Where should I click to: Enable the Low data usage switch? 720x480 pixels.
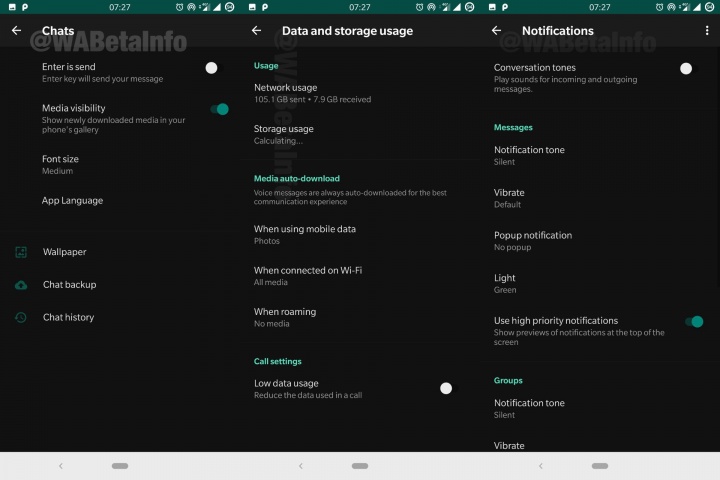(449, 388)
